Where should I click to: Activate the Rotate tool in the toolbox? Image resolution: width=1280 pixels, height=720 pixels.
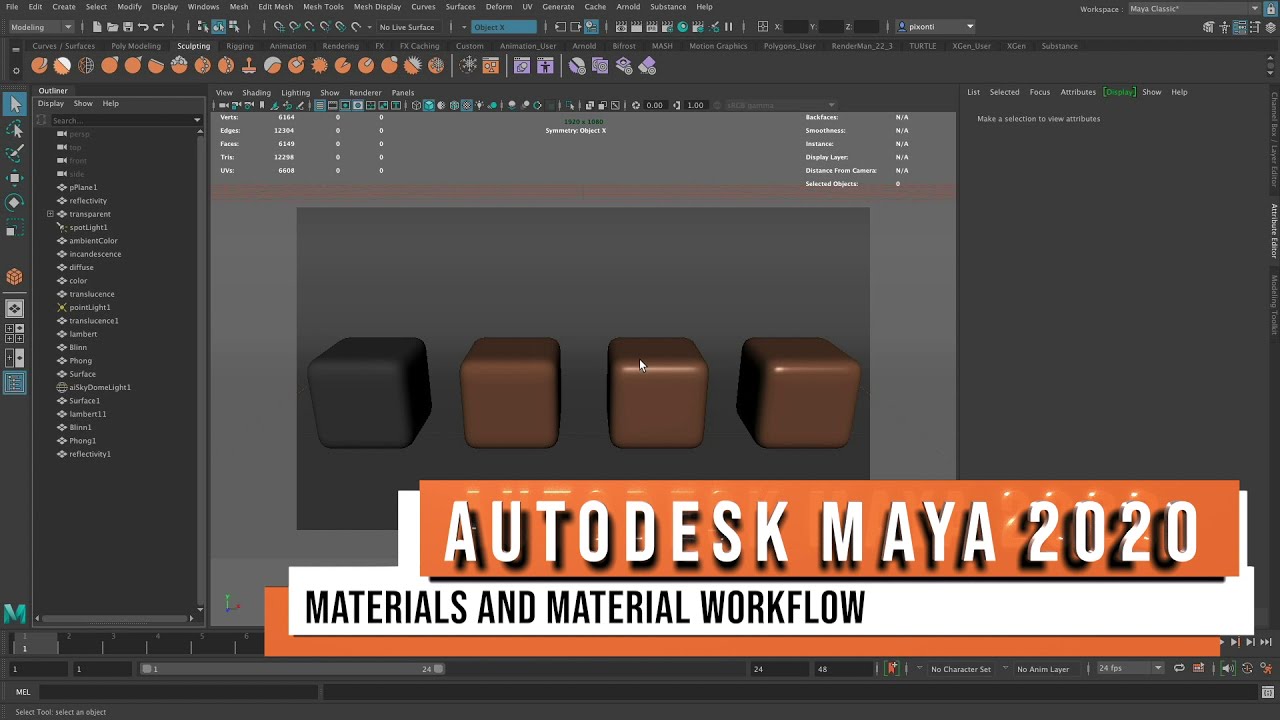(x=15, y=202)
